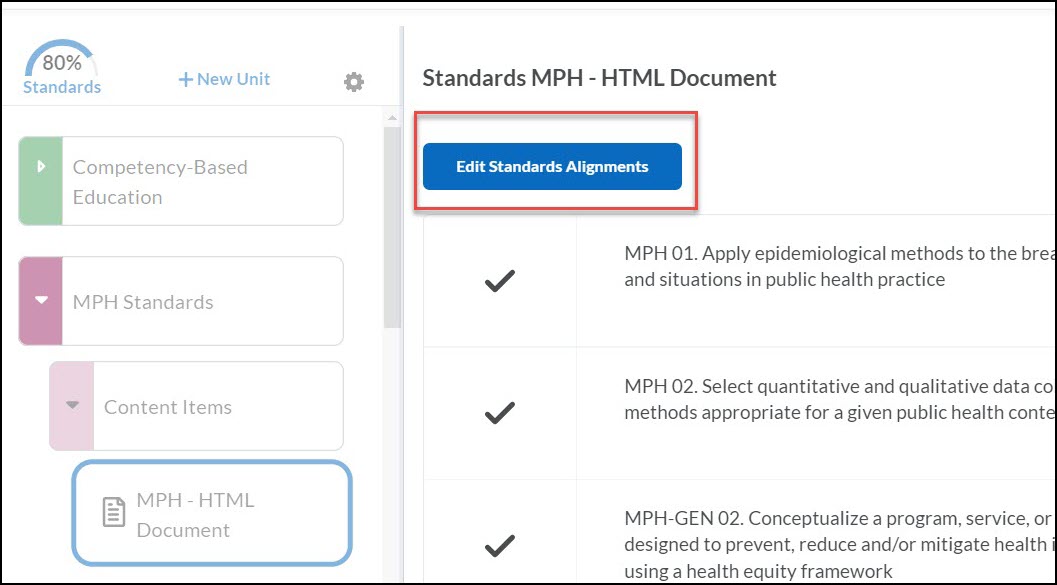Viewport: 1057px width, 585px height.
Task: Click the Standards MPH - HTML Document heading
Action: coord(599,78)
